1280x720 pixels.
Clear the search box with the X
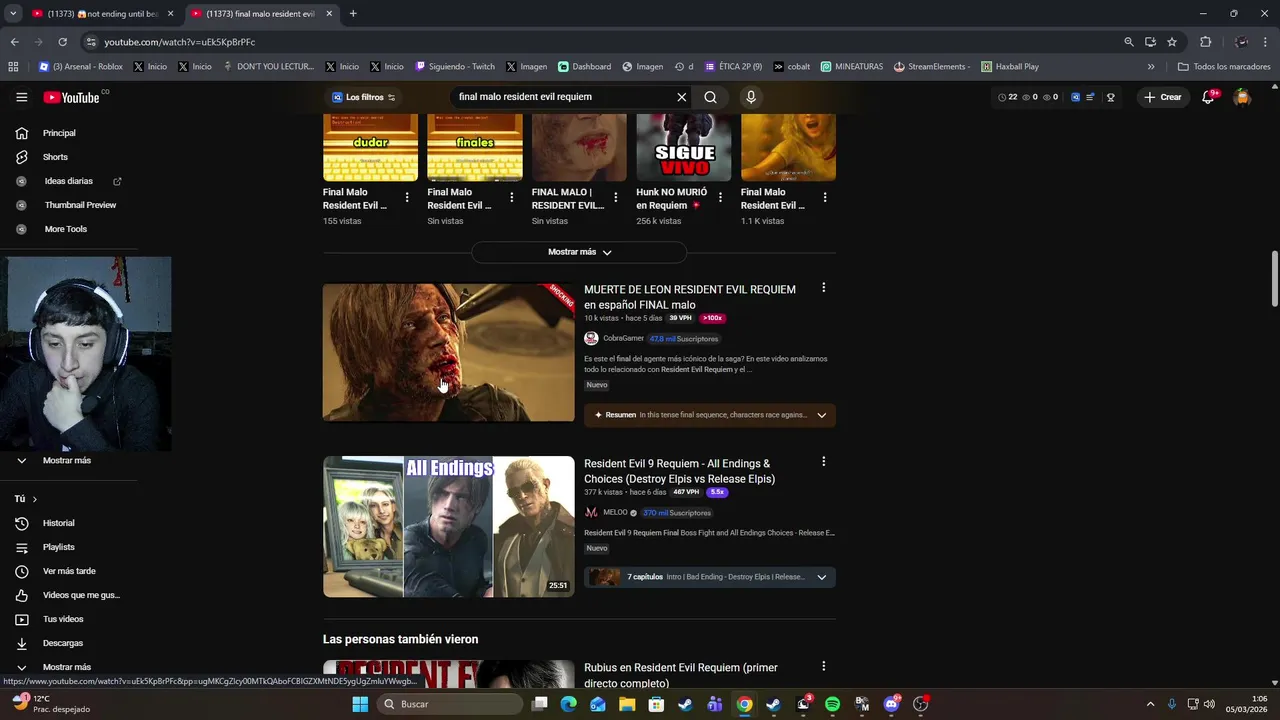click(x=682, y=97)
